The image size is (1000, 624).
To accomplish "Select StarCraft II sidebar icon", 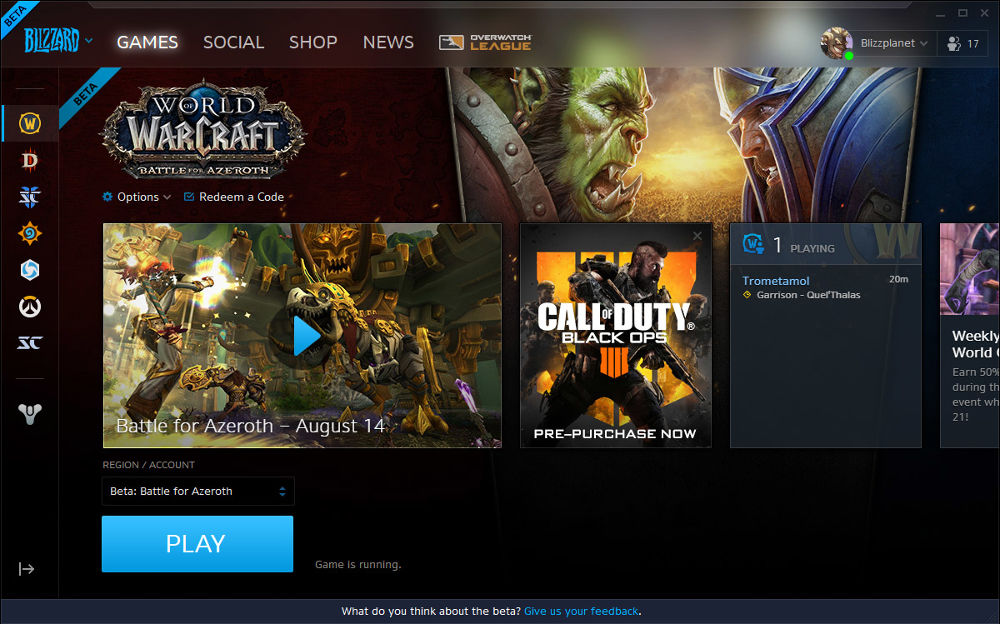I will (30, 197).
